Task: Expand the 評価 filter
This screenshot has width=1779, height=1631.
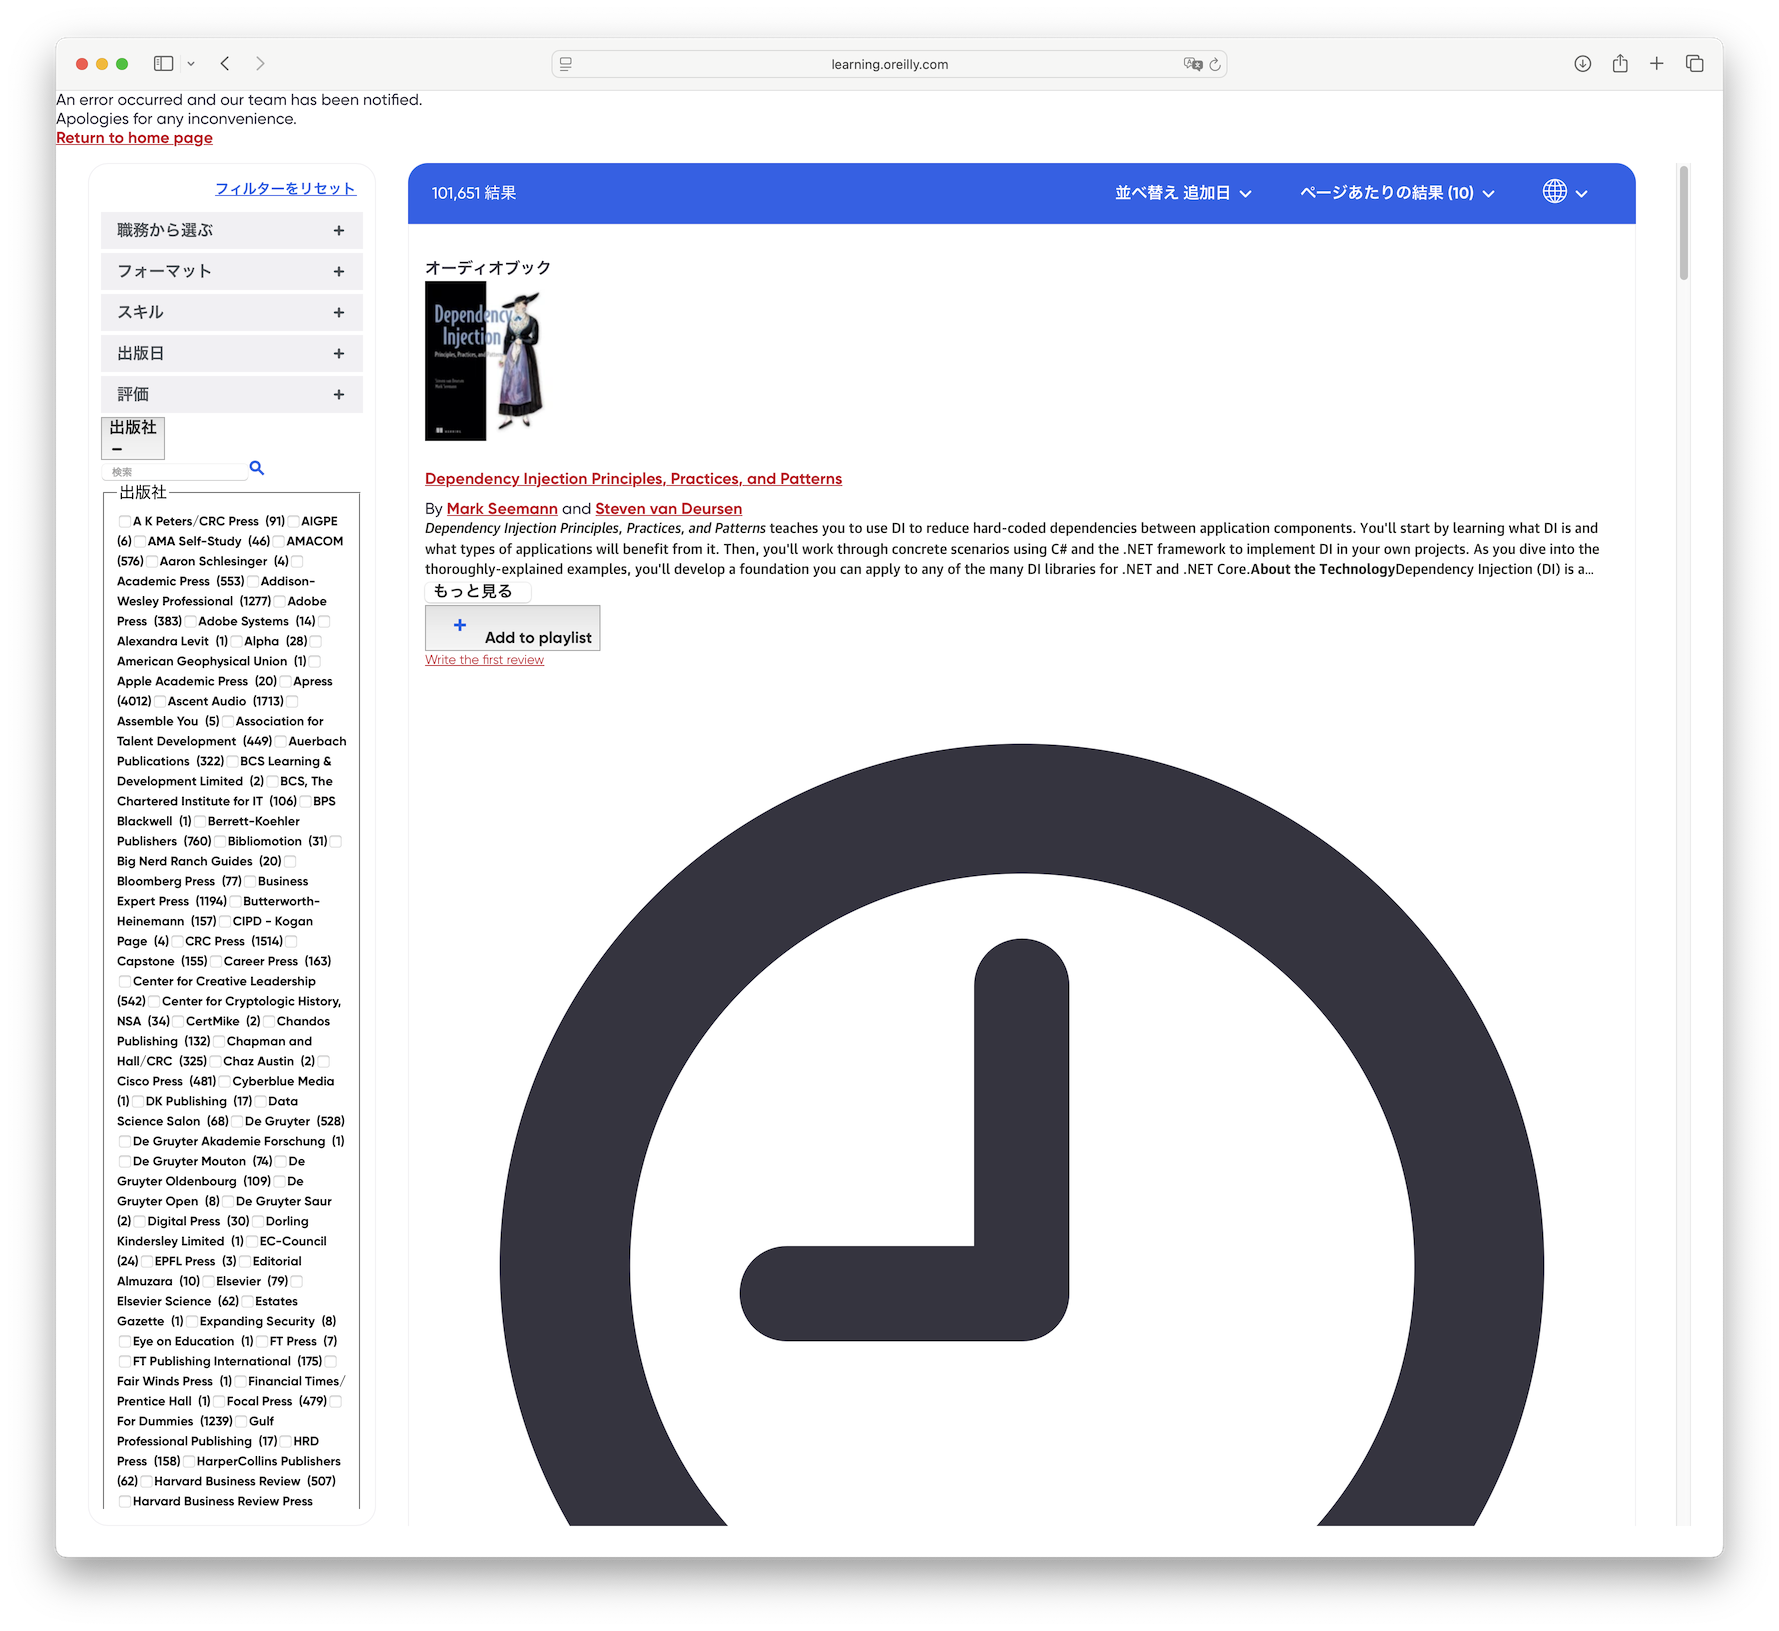Action: 232,394
